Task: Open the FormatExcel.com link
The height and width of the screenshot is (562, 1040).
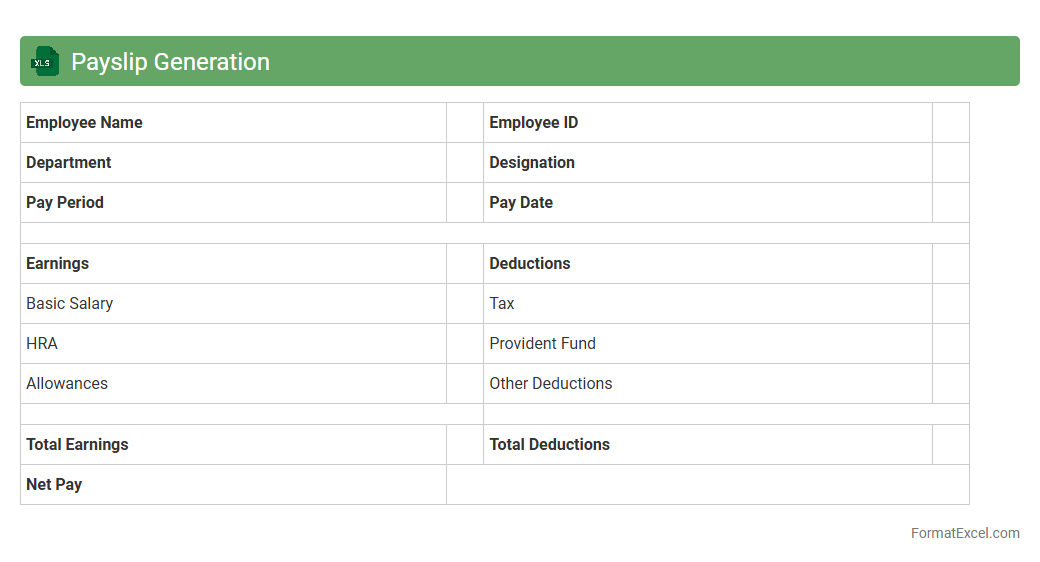Action: [x=964, y=533]
